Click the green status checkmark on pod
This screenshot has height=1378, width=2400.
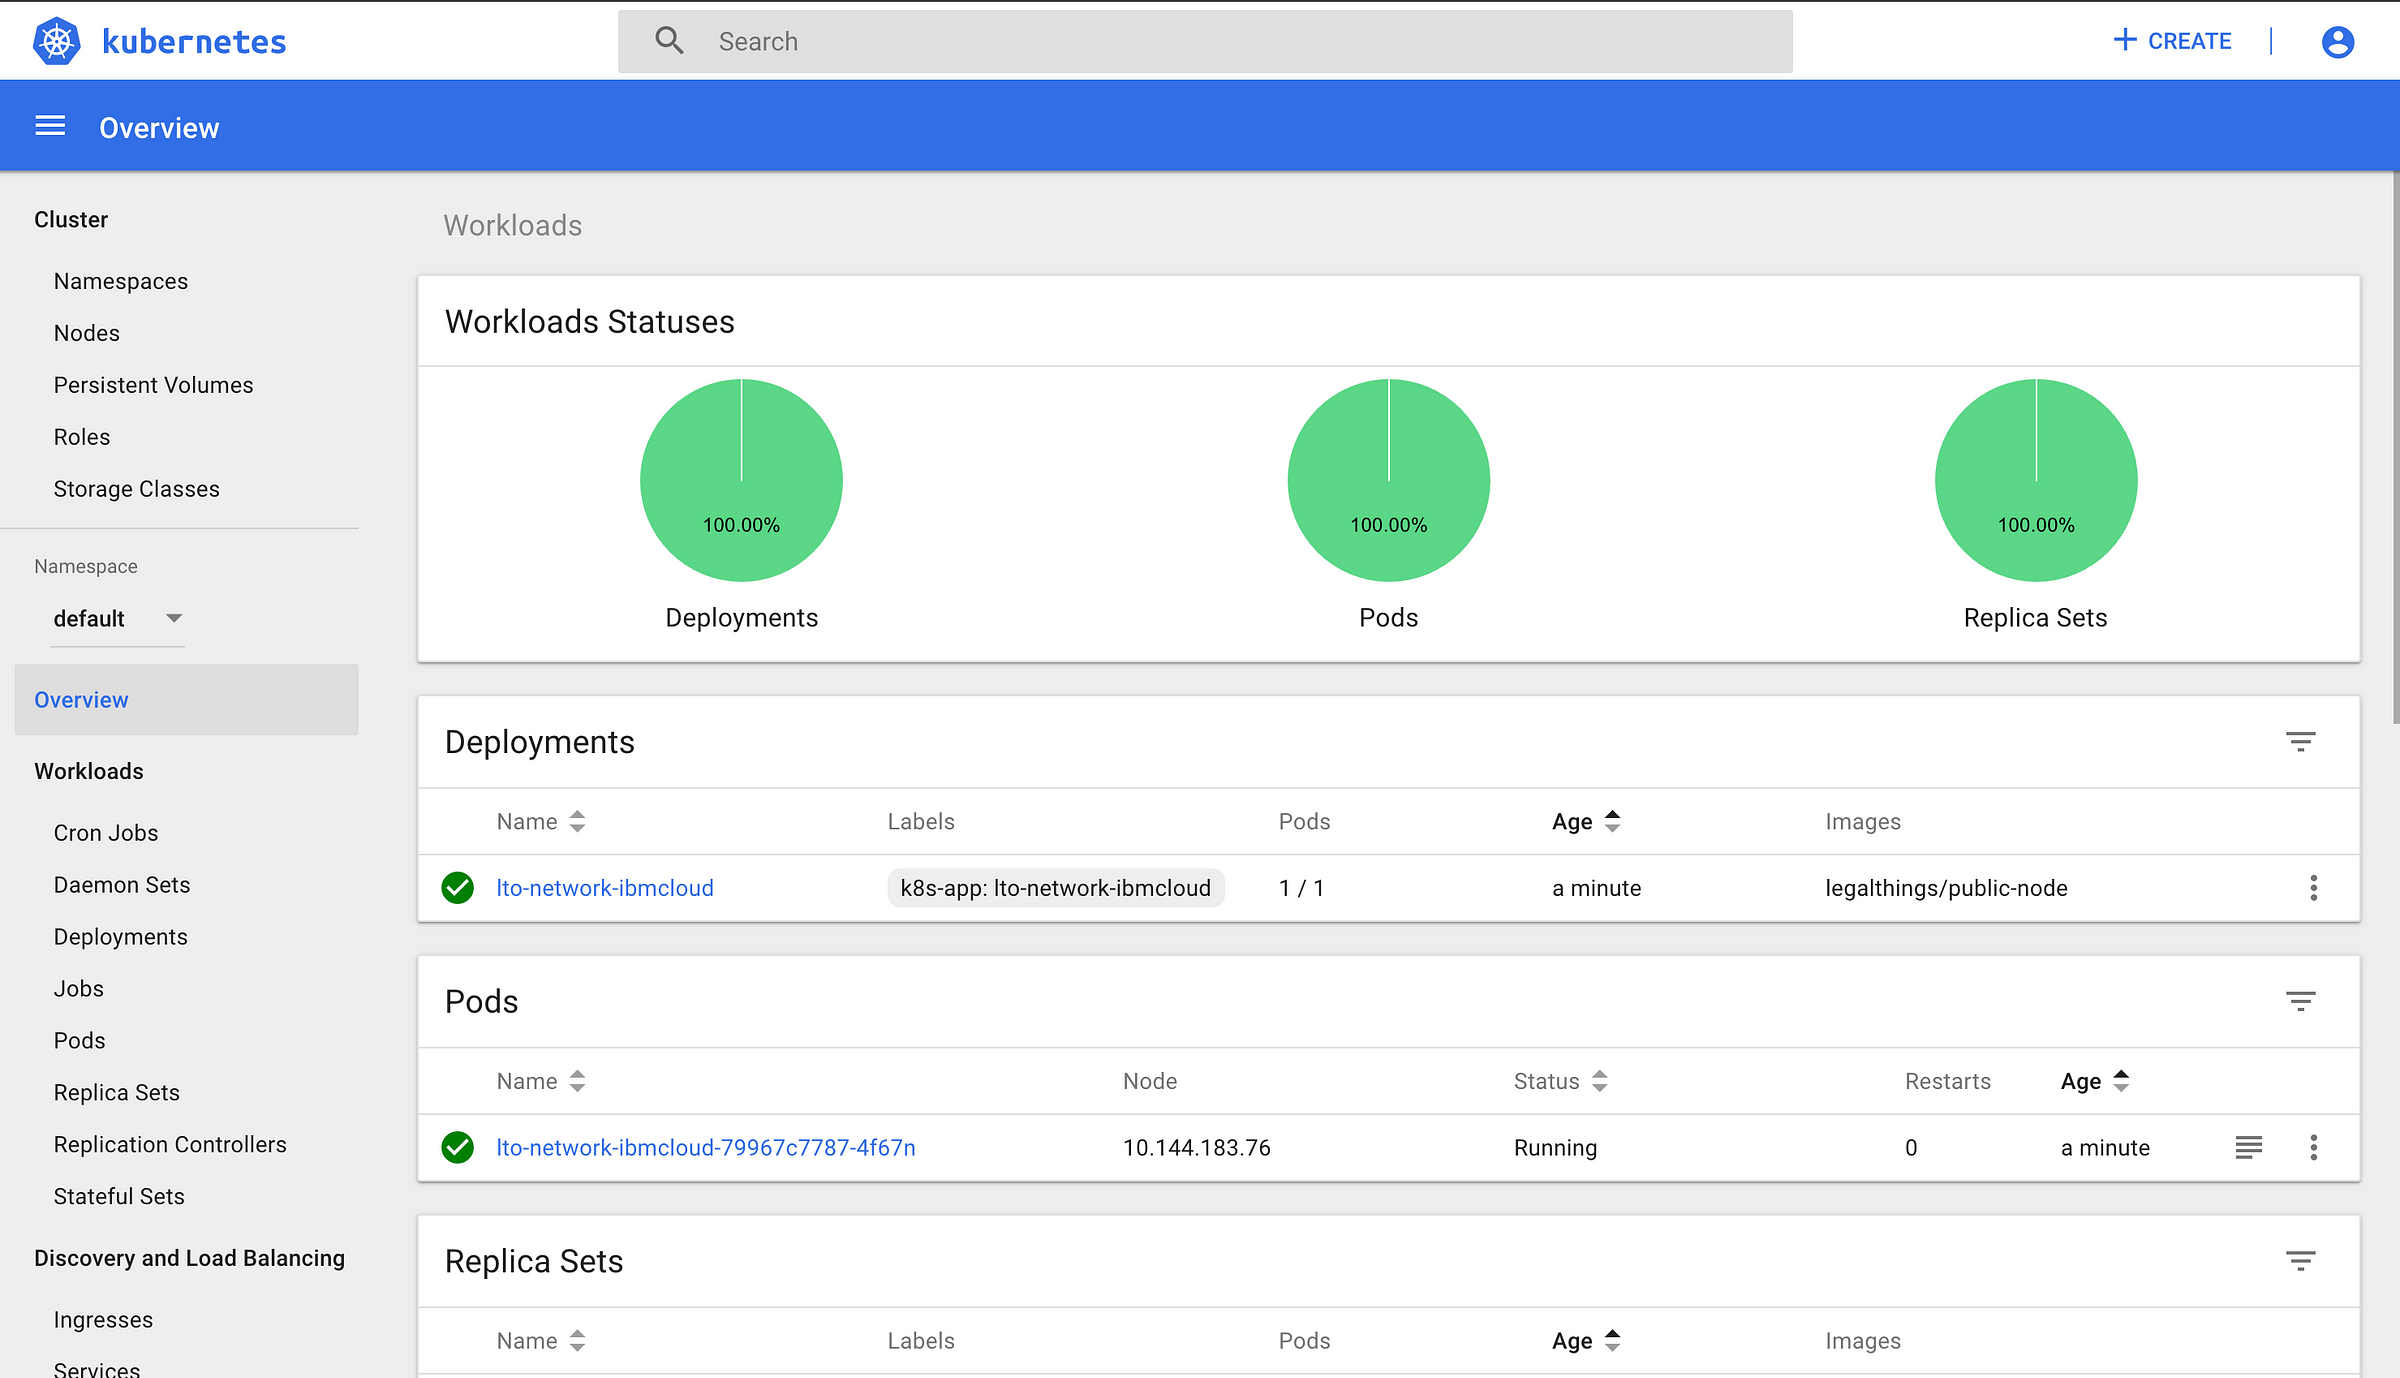458,1147
